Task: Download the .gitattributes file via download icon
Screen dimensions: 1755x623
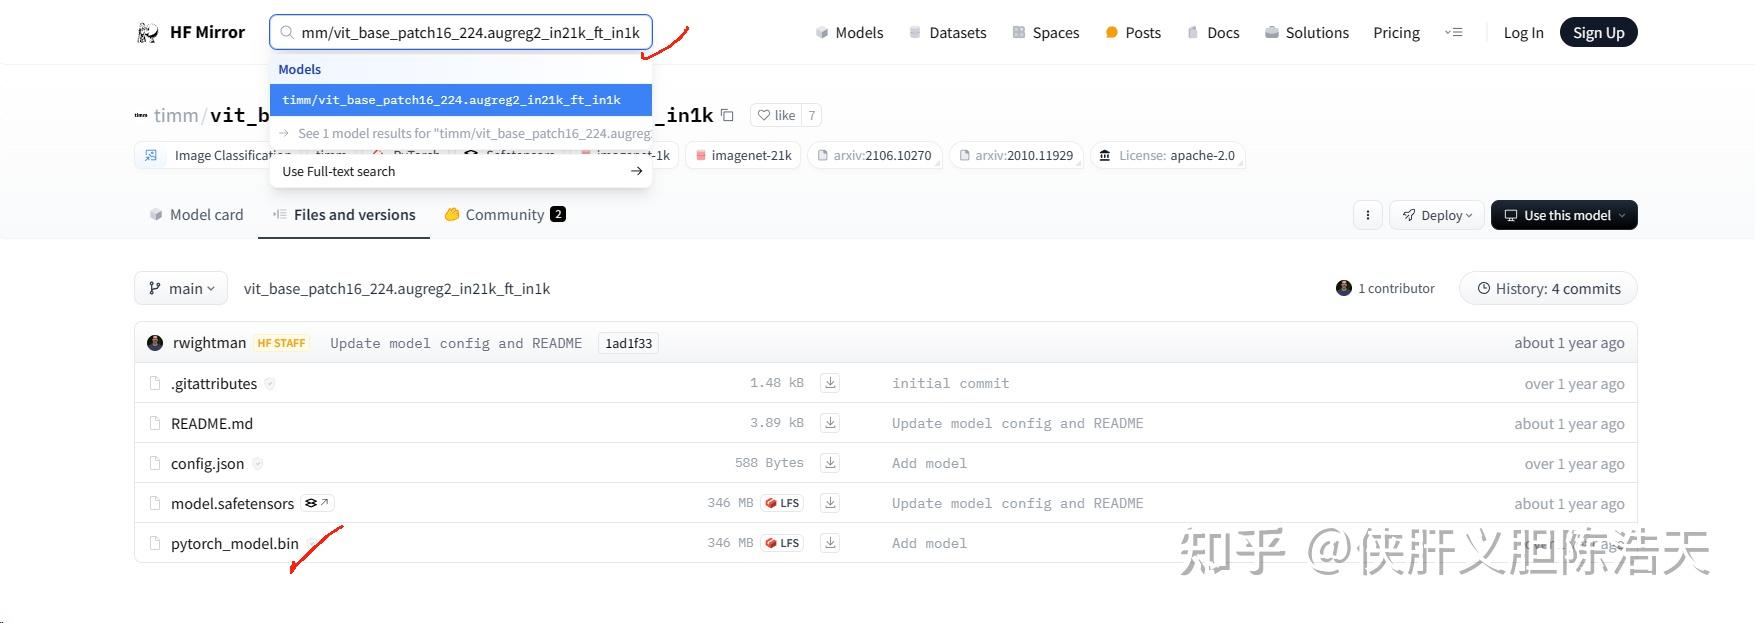Action: pos(830,383)
